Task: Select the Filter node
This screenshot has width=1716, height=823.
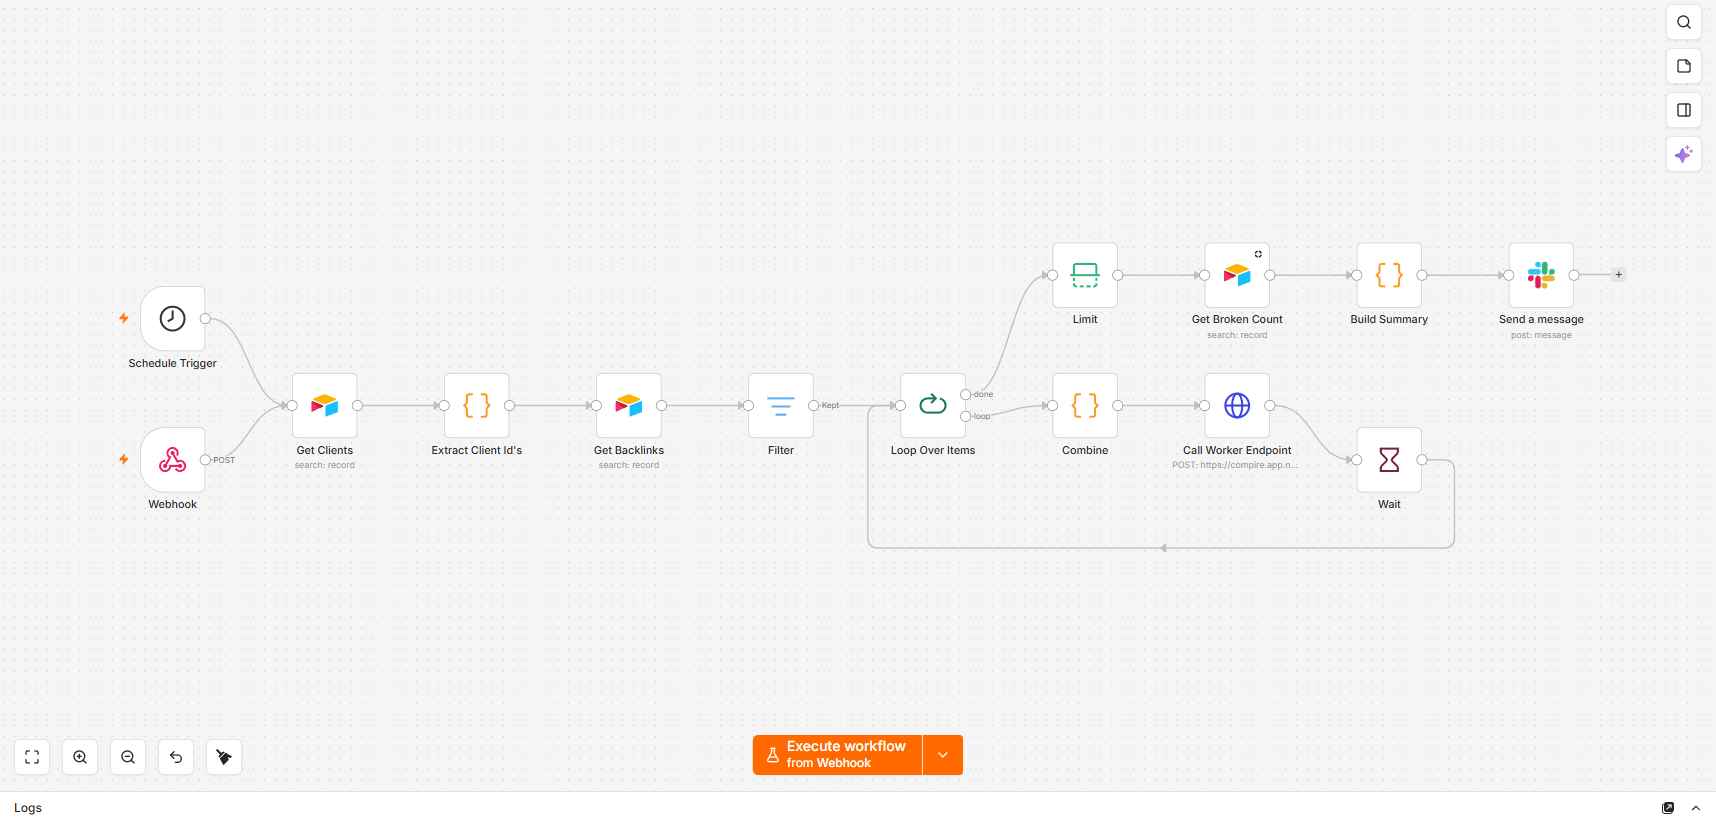Action: pyautogui.click(x=781, y=405)
